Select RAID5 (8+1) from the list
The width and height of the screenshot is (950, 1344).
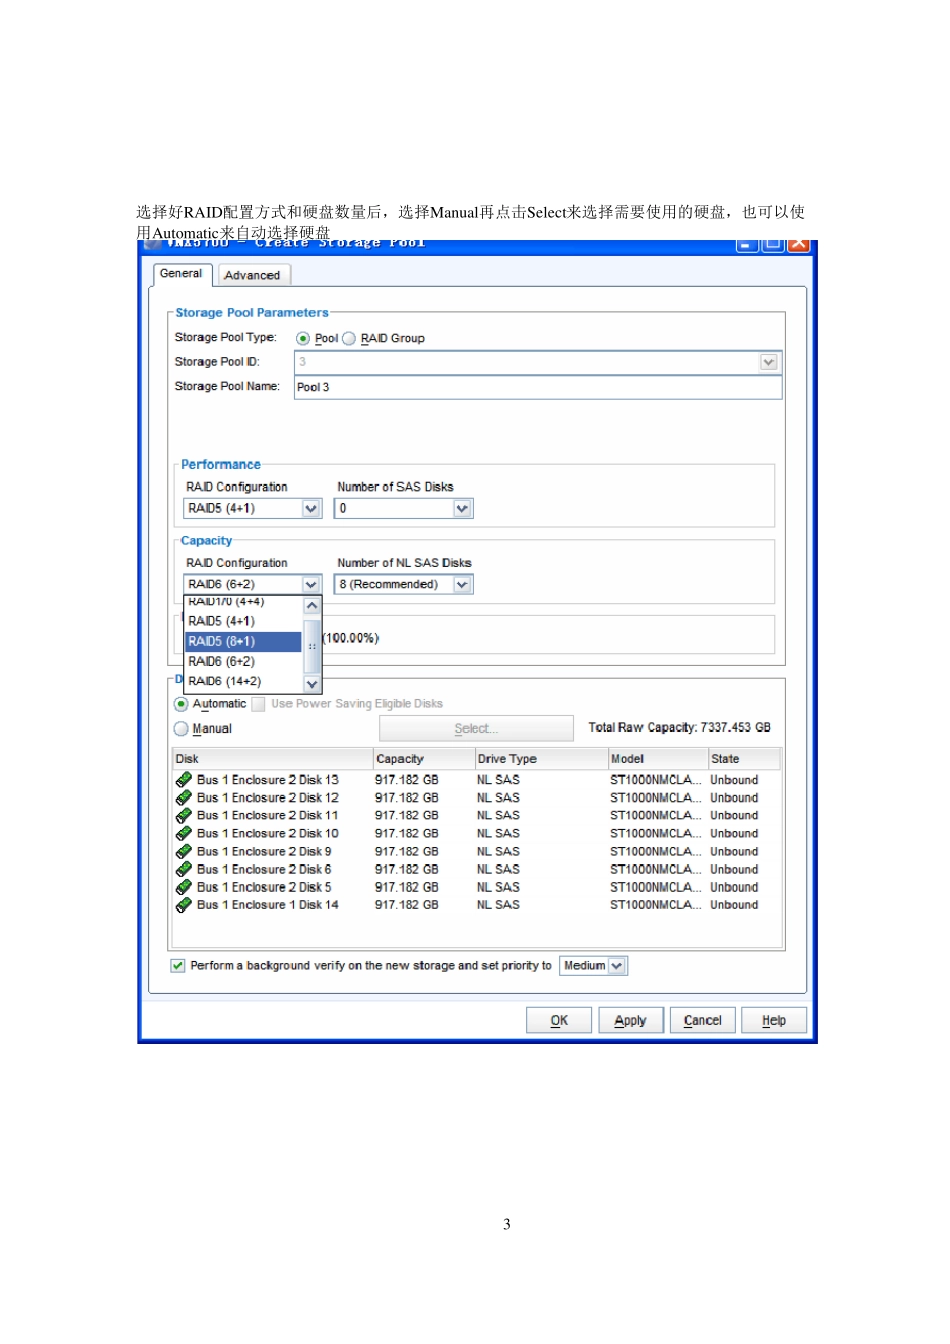click(243, 642)
